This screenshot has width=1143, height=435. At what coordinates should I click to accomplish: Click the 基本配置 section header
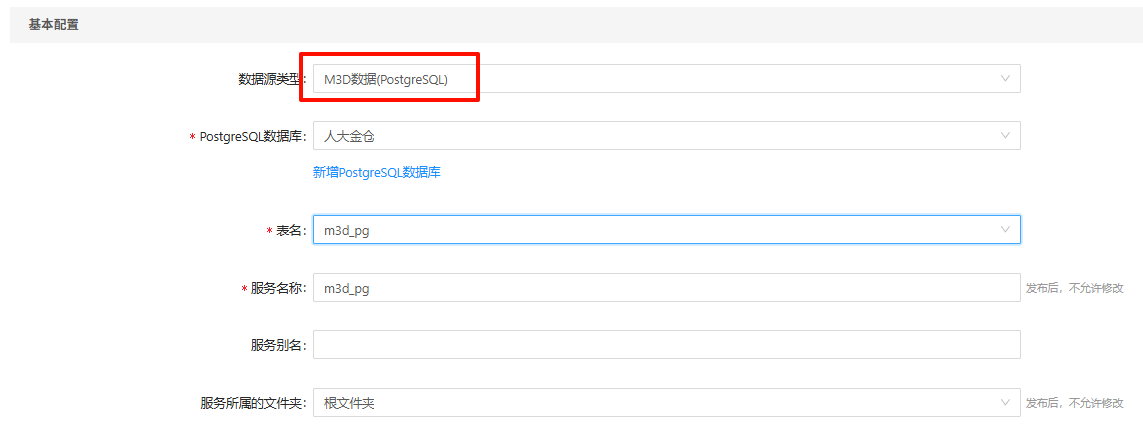pyautogui.click(x=54, y=25)
